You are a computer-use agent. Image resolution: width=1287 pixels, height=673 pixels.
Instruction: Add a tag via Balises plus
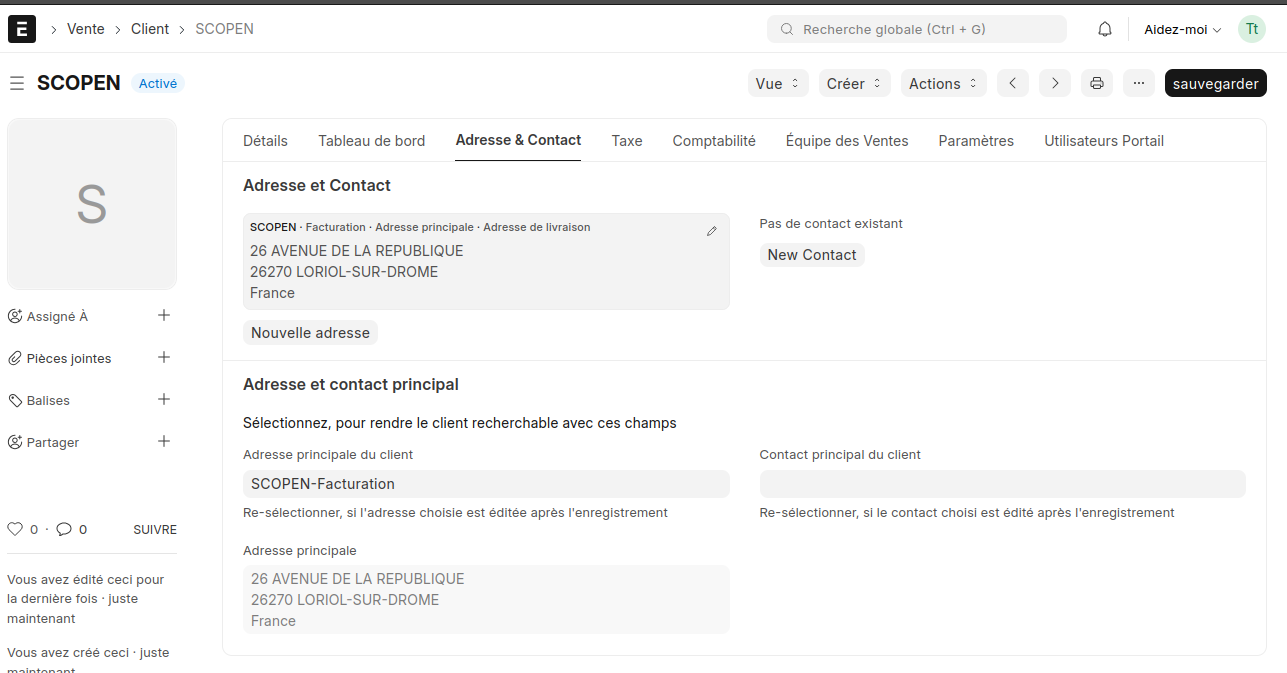pos(165,399)
